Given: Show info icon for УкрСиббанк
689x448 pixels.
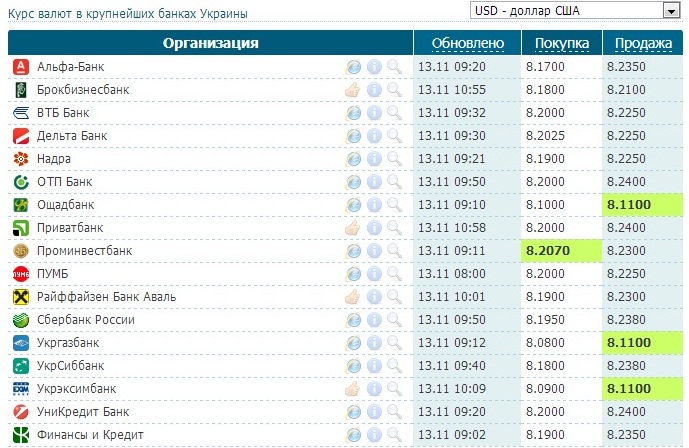Looking at the screenshot, I should 374,365.
